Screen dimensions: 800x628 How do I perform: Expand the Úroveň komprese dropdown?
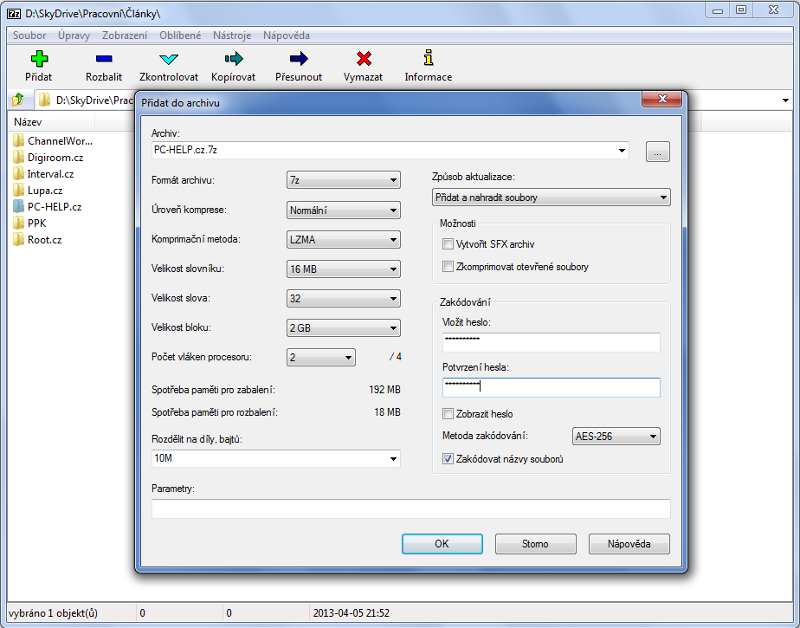coord(343,211)
